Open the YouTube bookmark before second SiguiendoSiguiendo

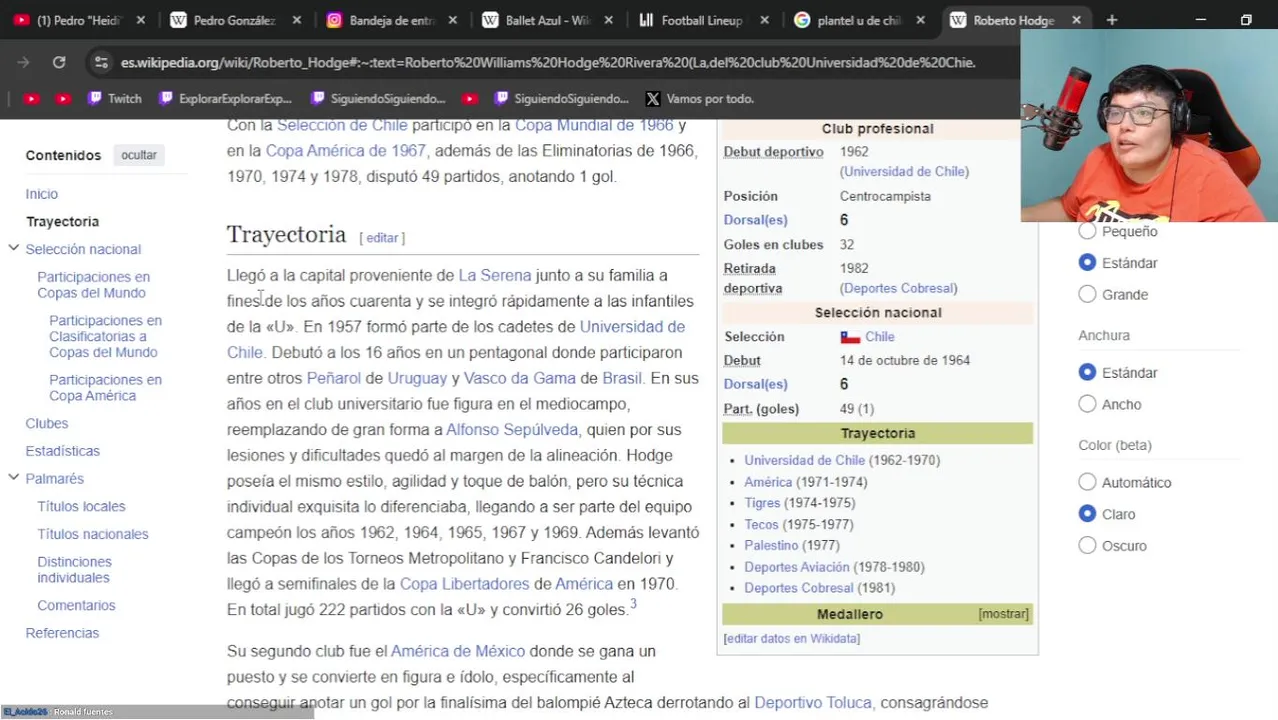click(470, 99)
